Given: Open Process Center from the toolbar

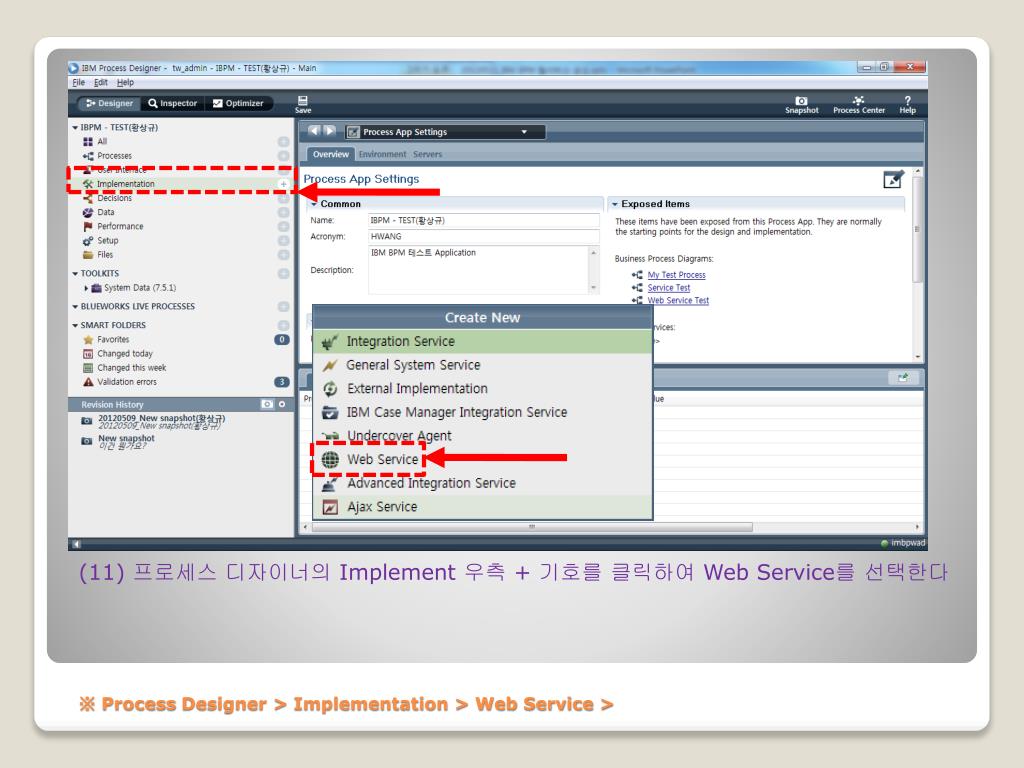Looking at the screenshot, I should (858, 100).
